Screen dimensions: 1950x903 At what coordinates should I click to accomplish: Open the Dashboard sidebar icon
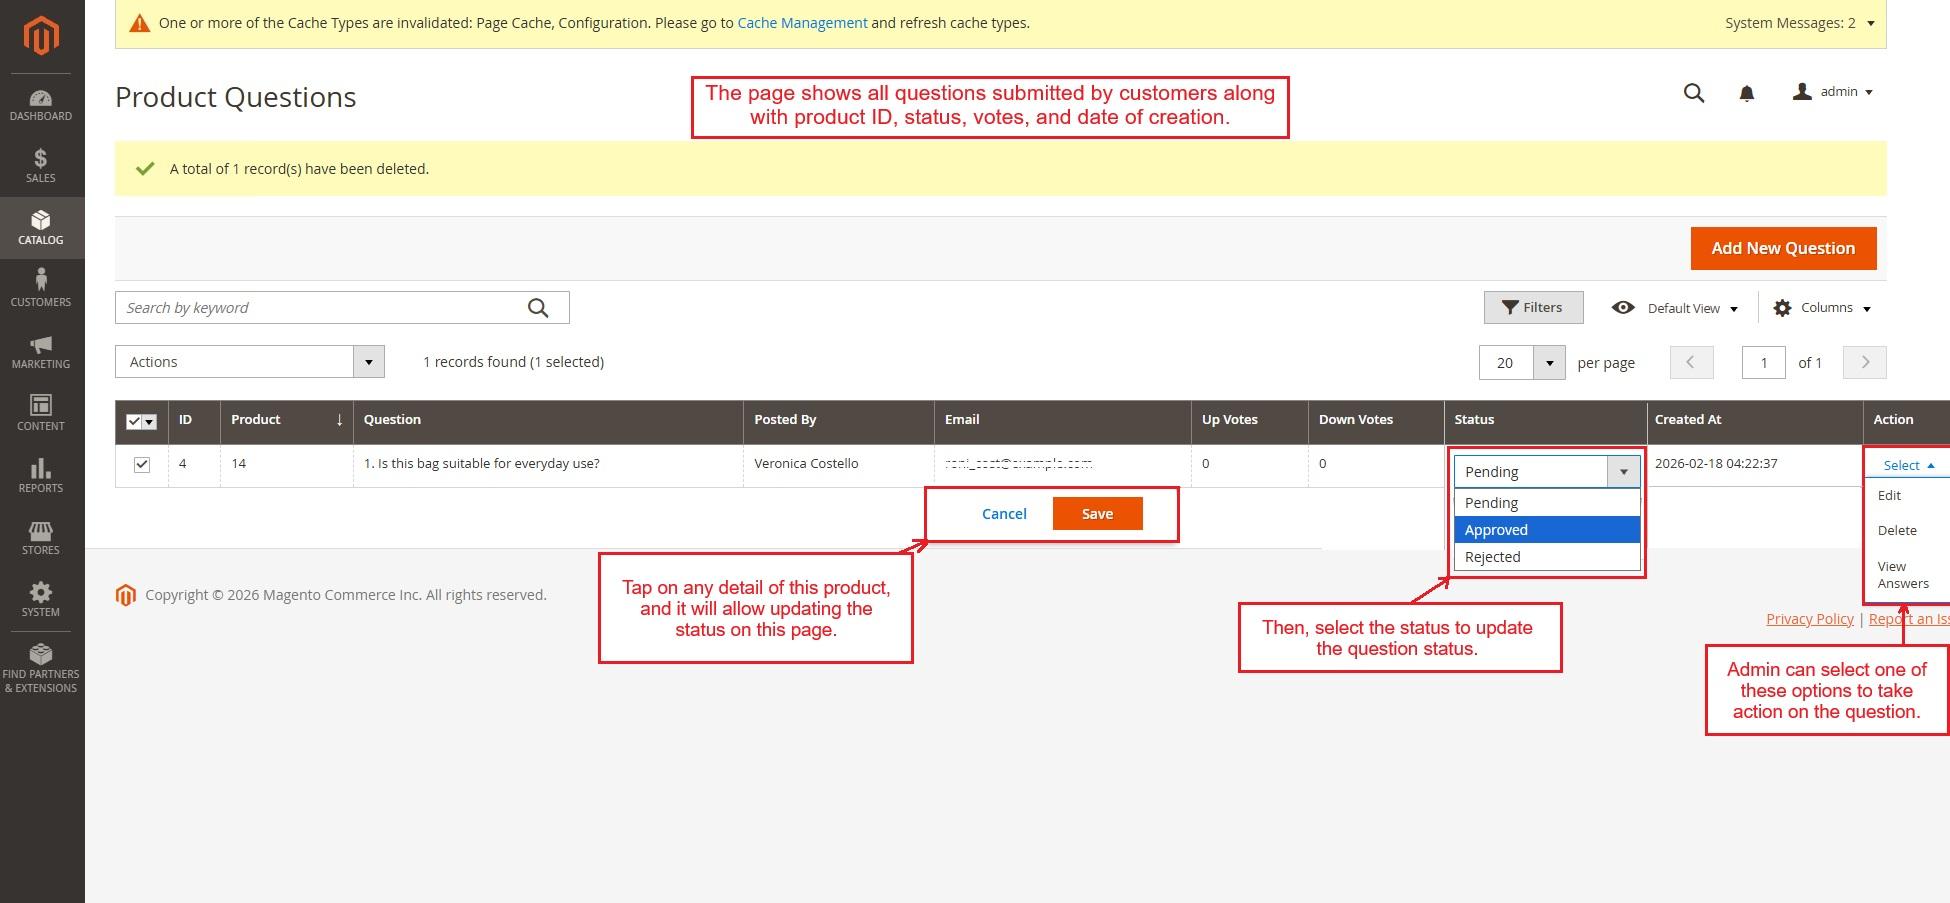click(x=41, y=105)
